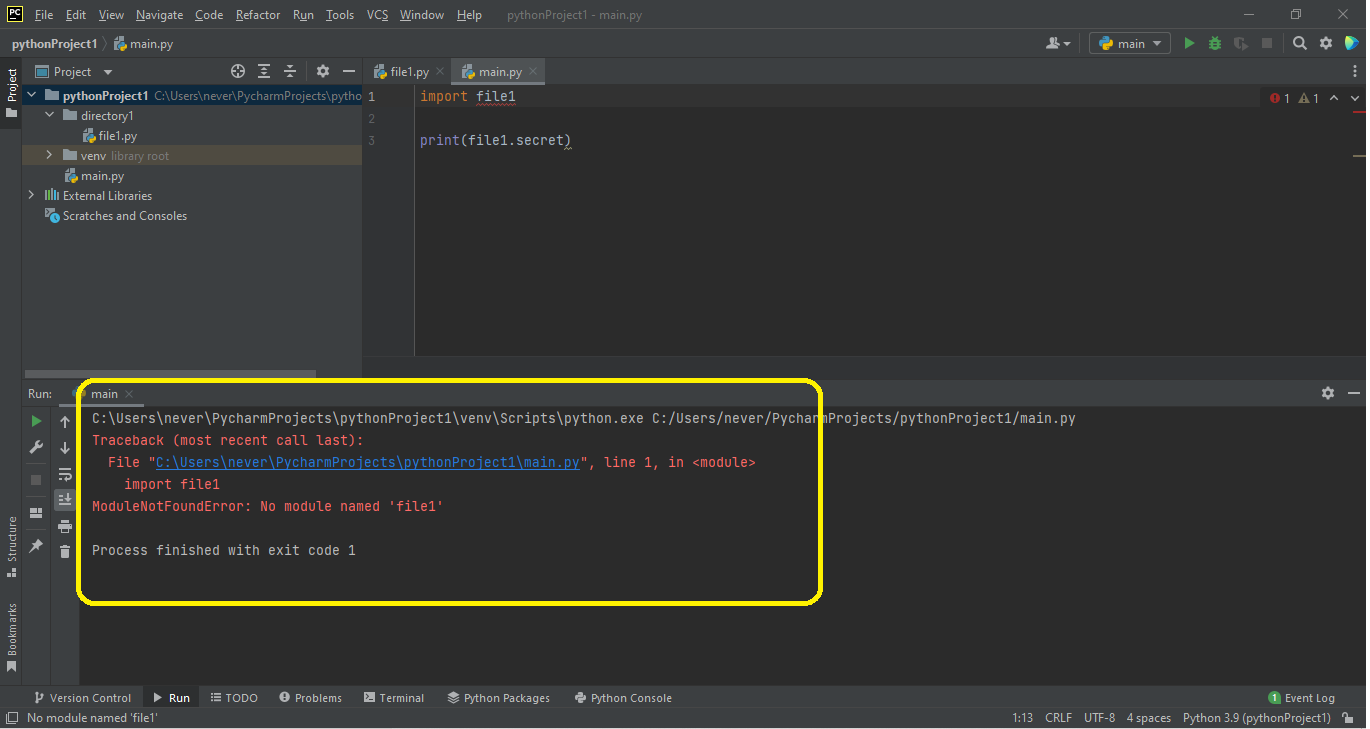
Task: Debug main using the bug icon
Action: [x=1213, y=43]
